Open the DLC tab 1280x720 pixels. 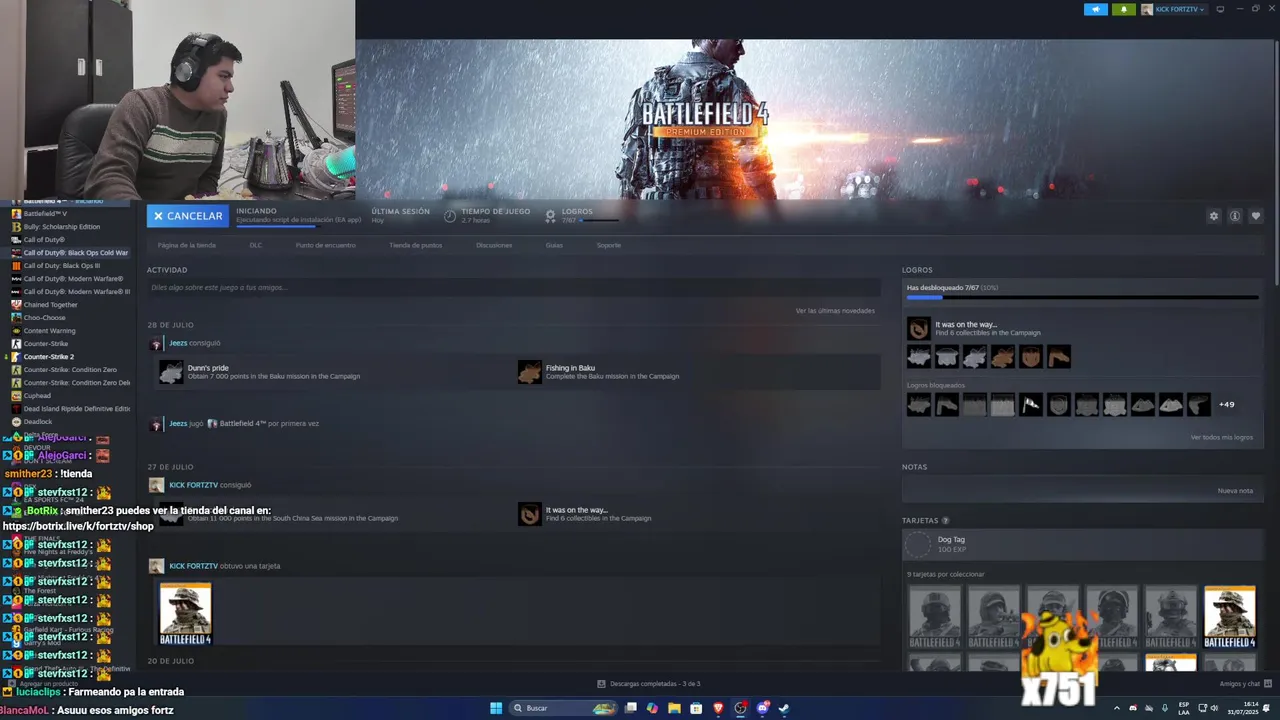(x=256, y=245)
